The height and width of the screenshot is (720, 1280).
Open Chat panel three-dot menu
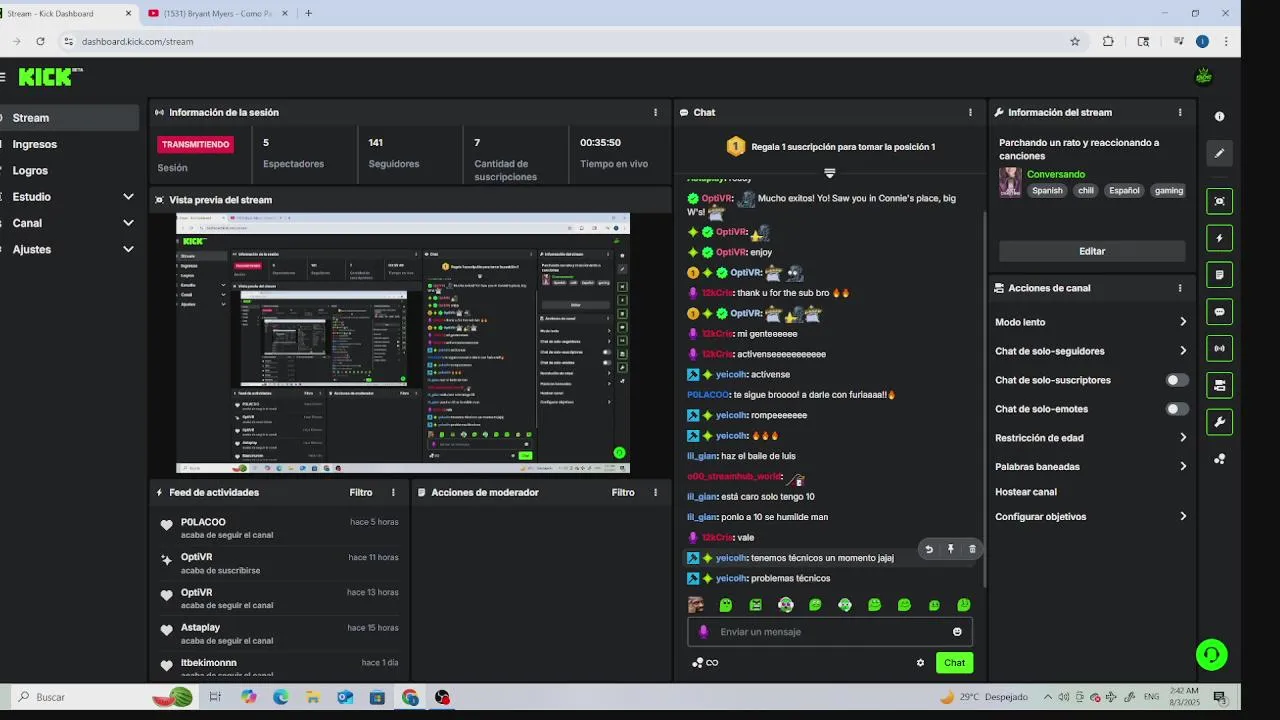pyautogui.click(x=970, y=112)
